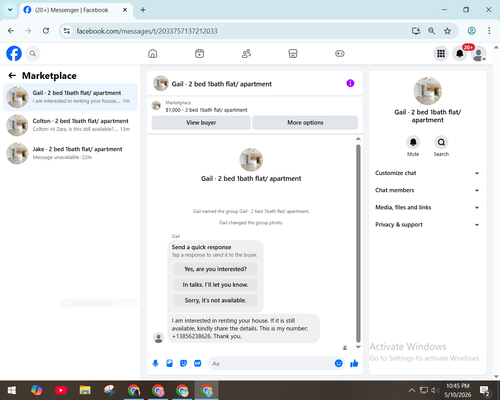Click the group photo in right info panel
Screen dimensions: 500x400
428,91
